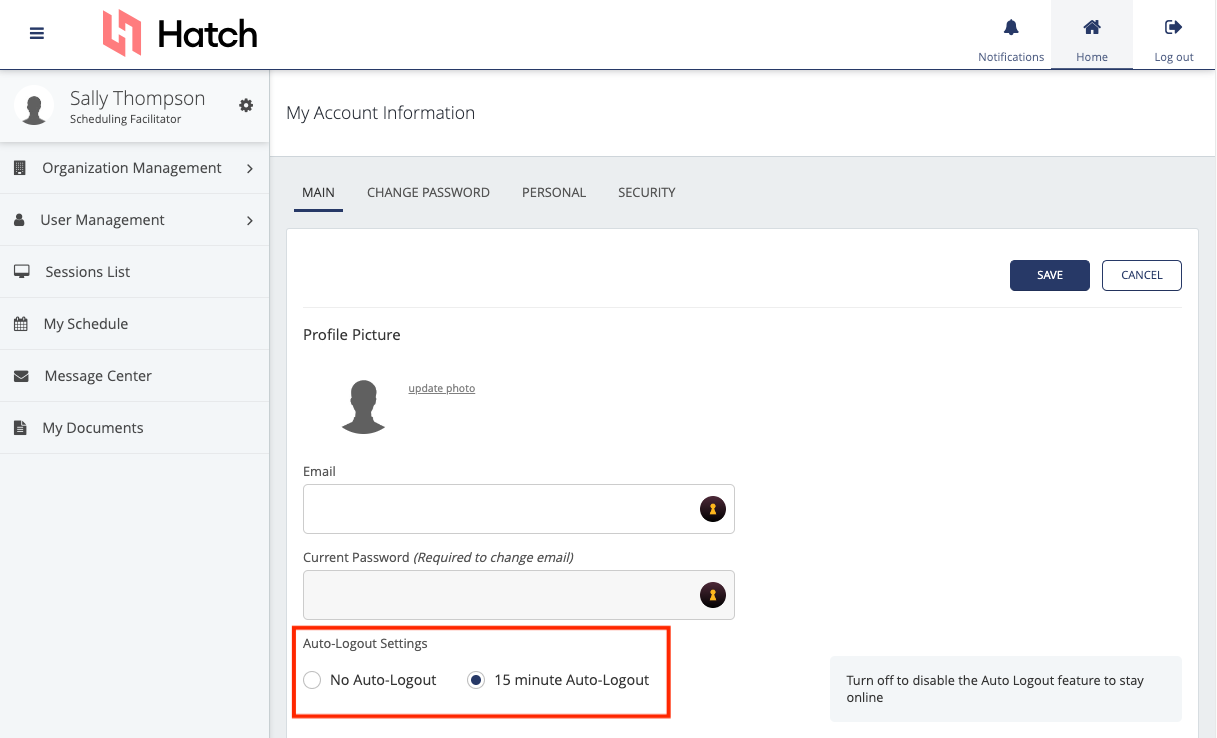Click the Auto-Logout Settings label

tap(365, 643)
